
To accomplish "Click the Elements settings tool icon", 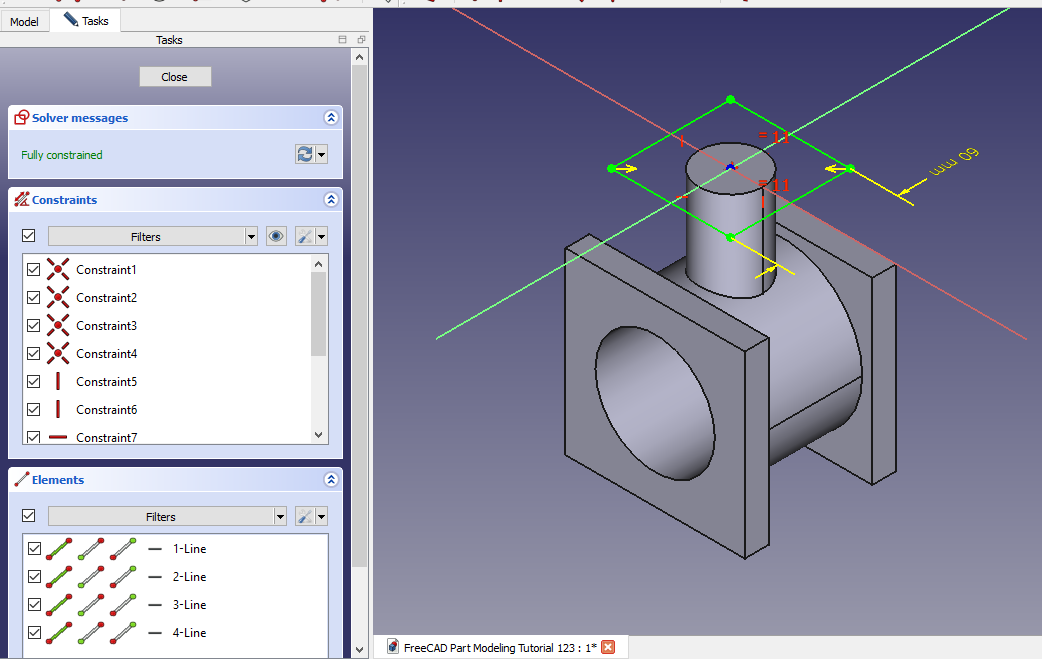I will pyautogui.click(x=306, y=516).
